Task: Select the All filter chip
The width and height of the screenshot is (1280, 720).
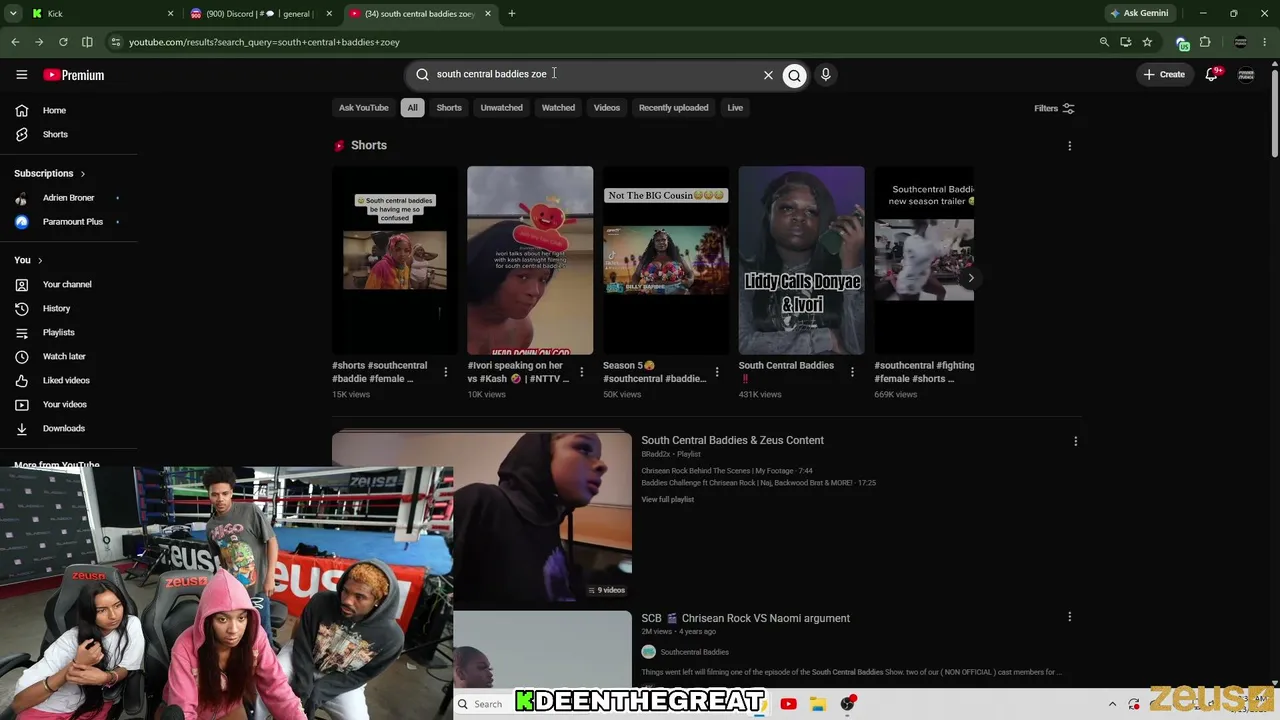Action: pos(412,108)
